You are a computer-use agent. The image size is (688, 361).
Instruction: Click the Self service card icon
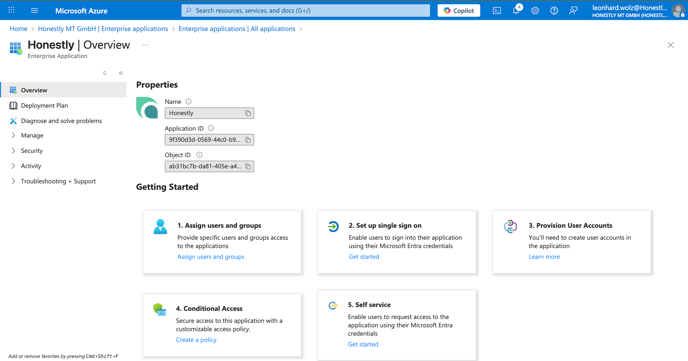pos(333,306)
